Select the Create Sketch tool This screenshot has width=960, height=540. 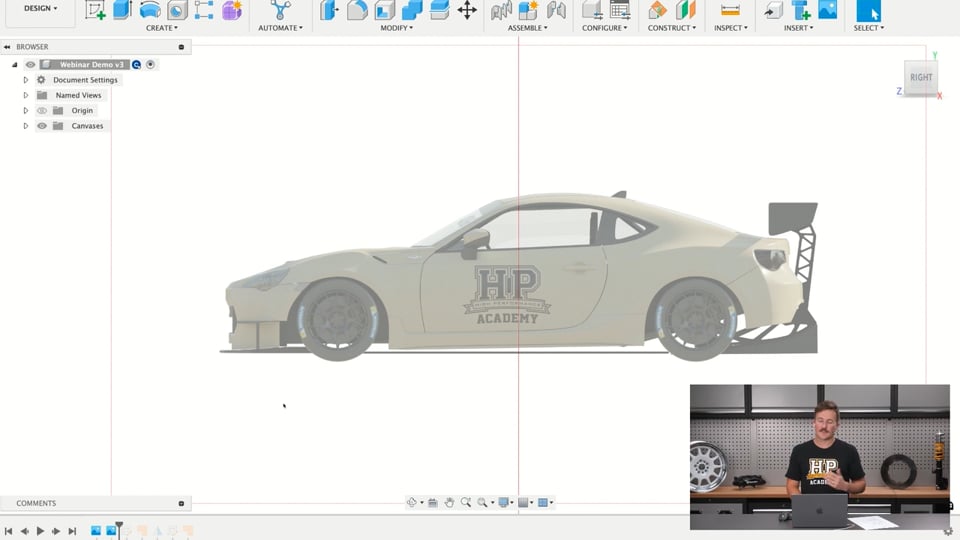point(95,10)
